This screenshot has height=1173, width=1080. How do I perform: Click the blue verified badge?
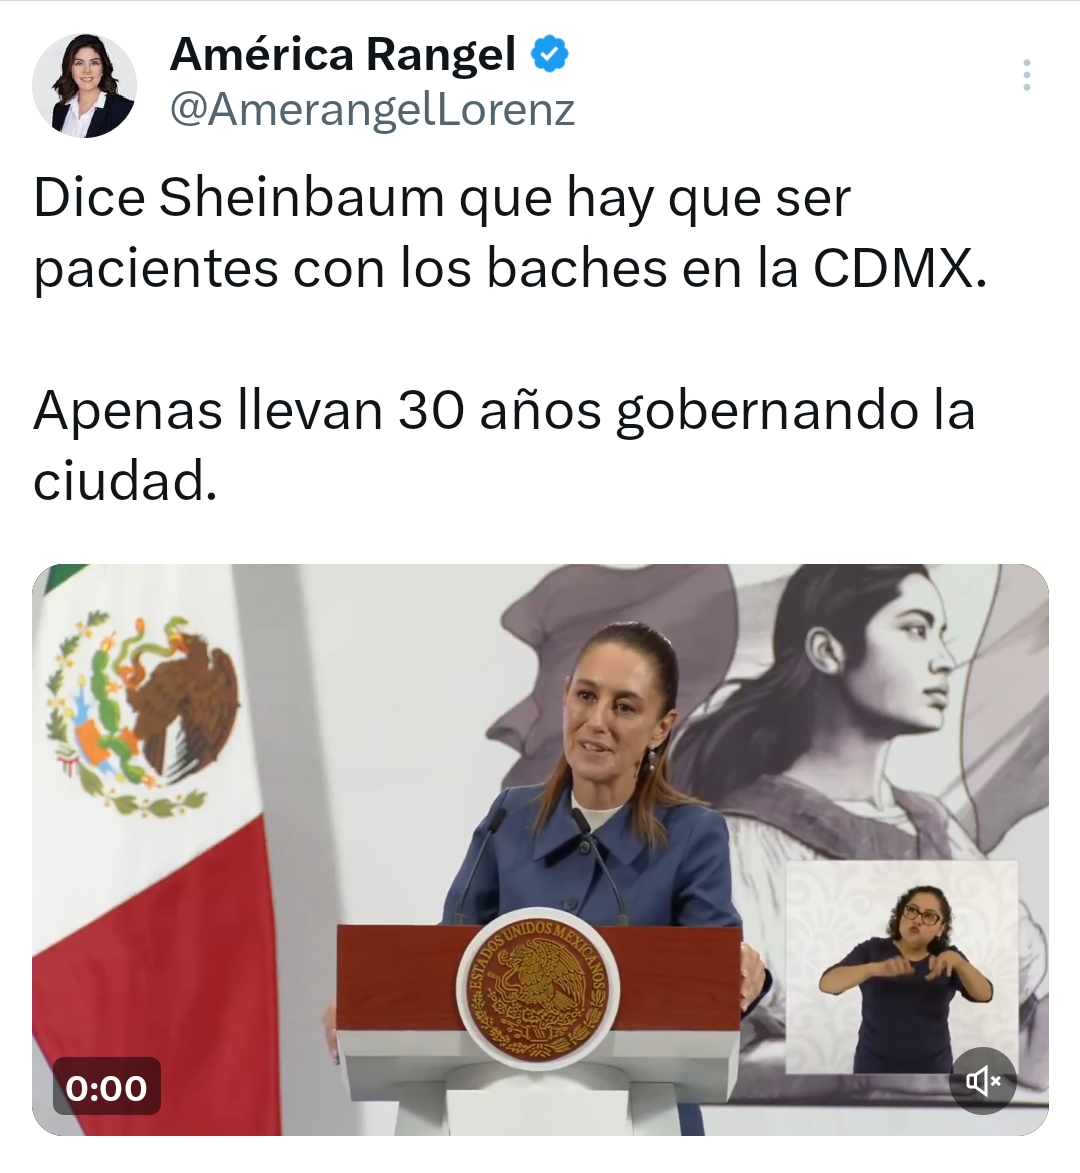pos(550,54)
